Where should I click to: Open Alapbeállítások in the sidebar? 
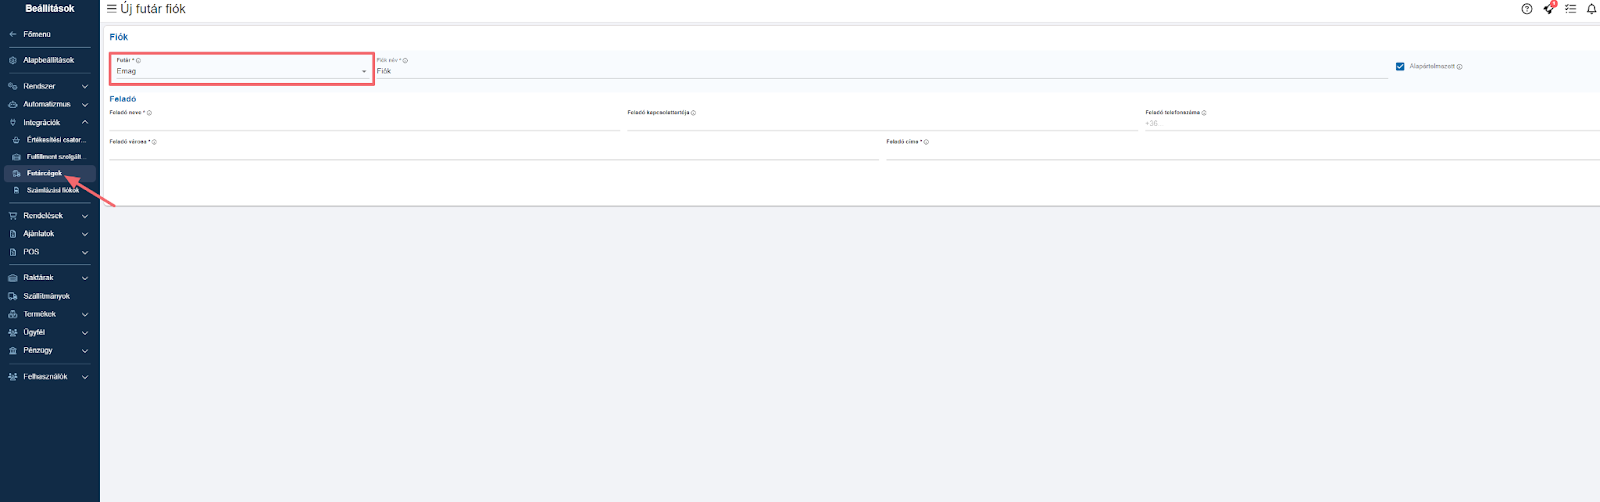(48, 60)
